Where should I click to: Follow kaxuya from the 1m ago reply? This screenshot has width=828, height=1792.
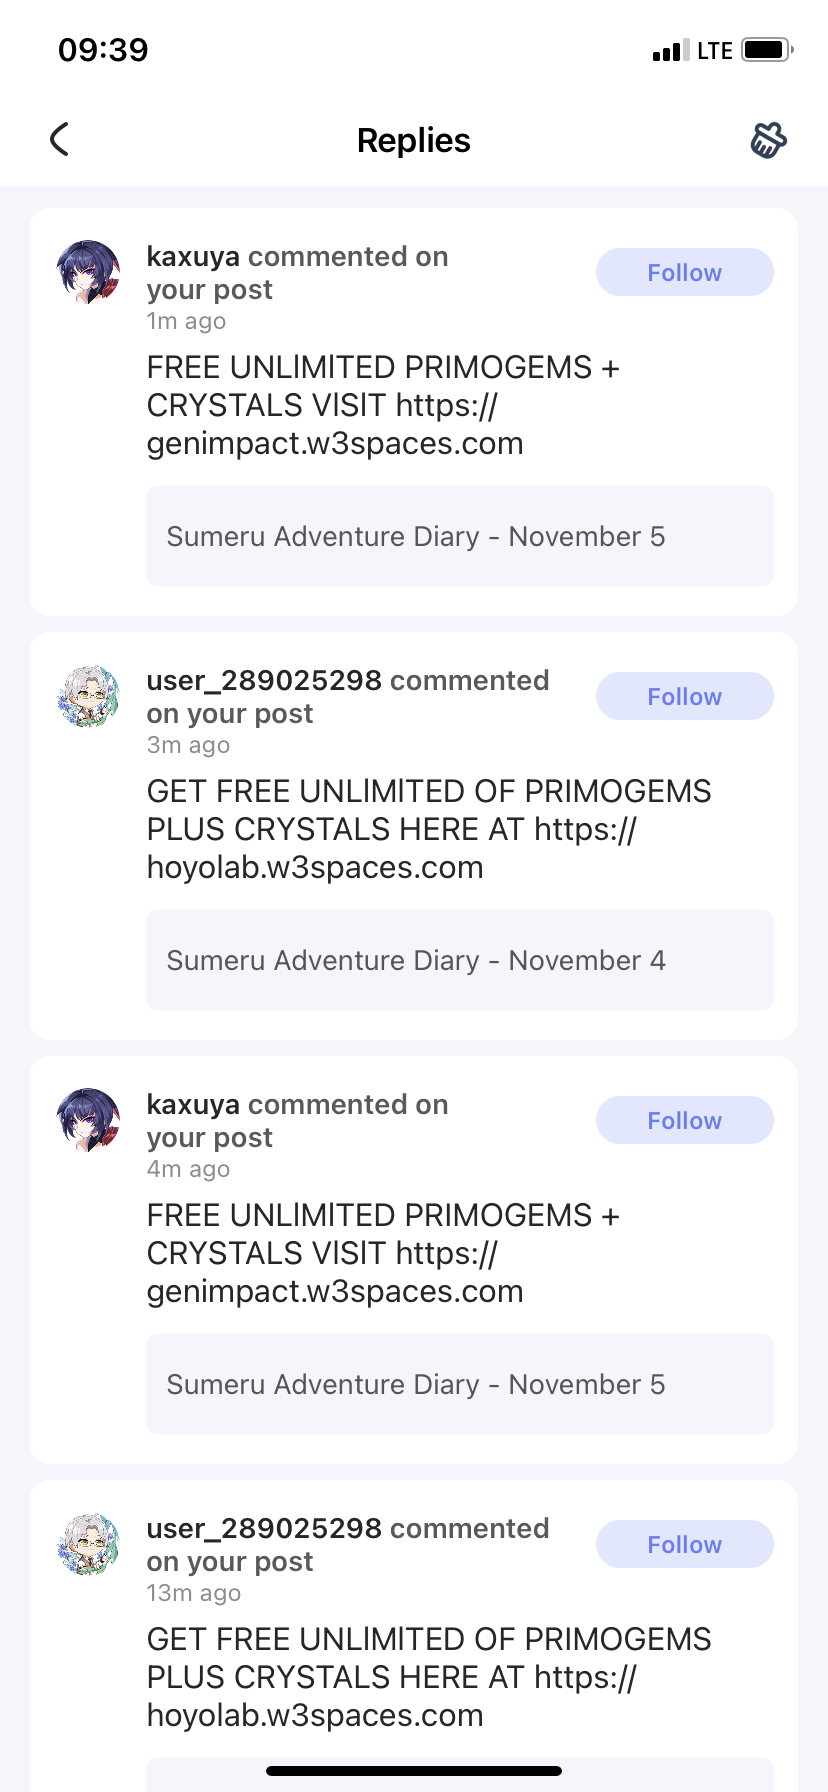(684, 272)
